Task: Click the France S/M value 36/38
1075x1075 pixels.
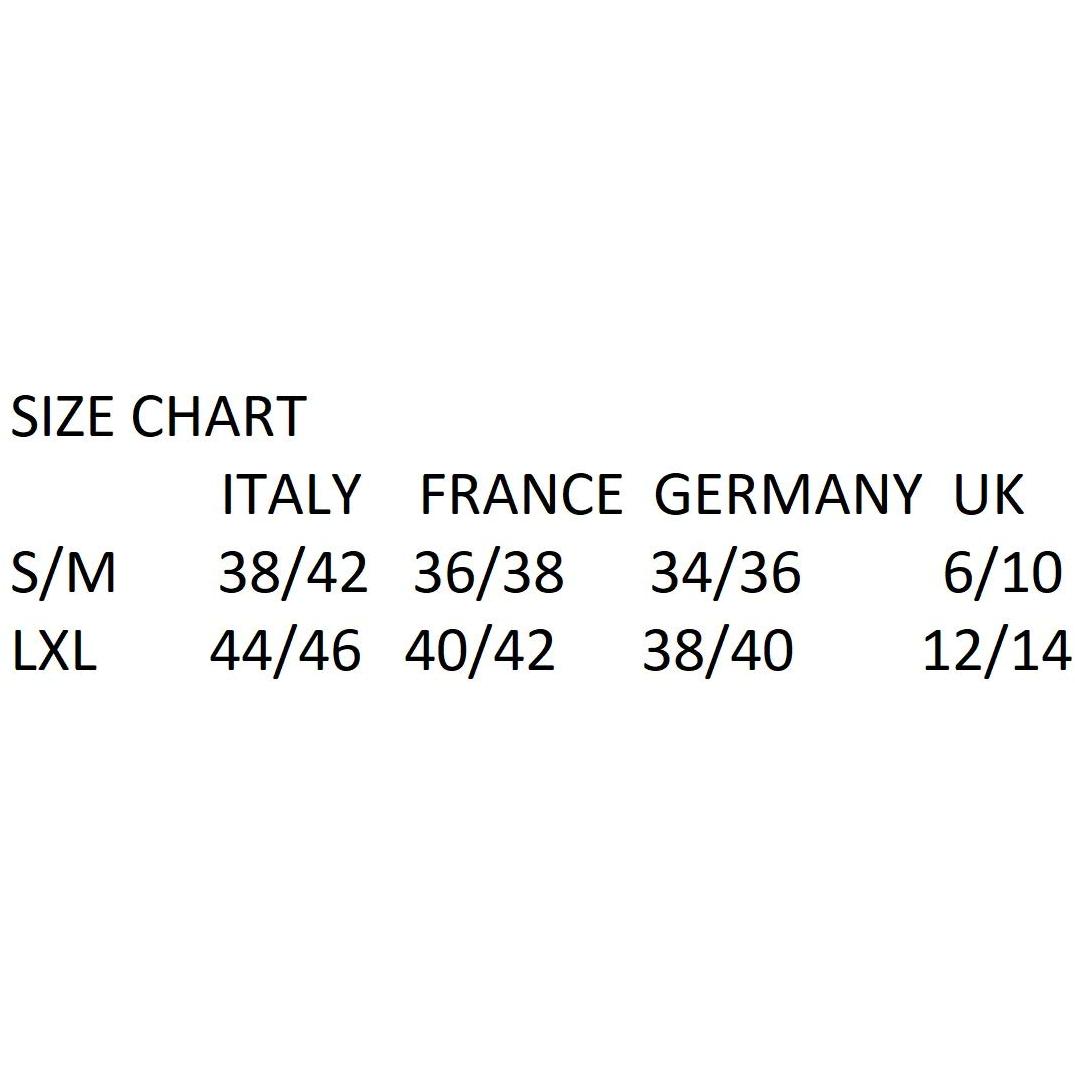Action: [x=489, y=574]
